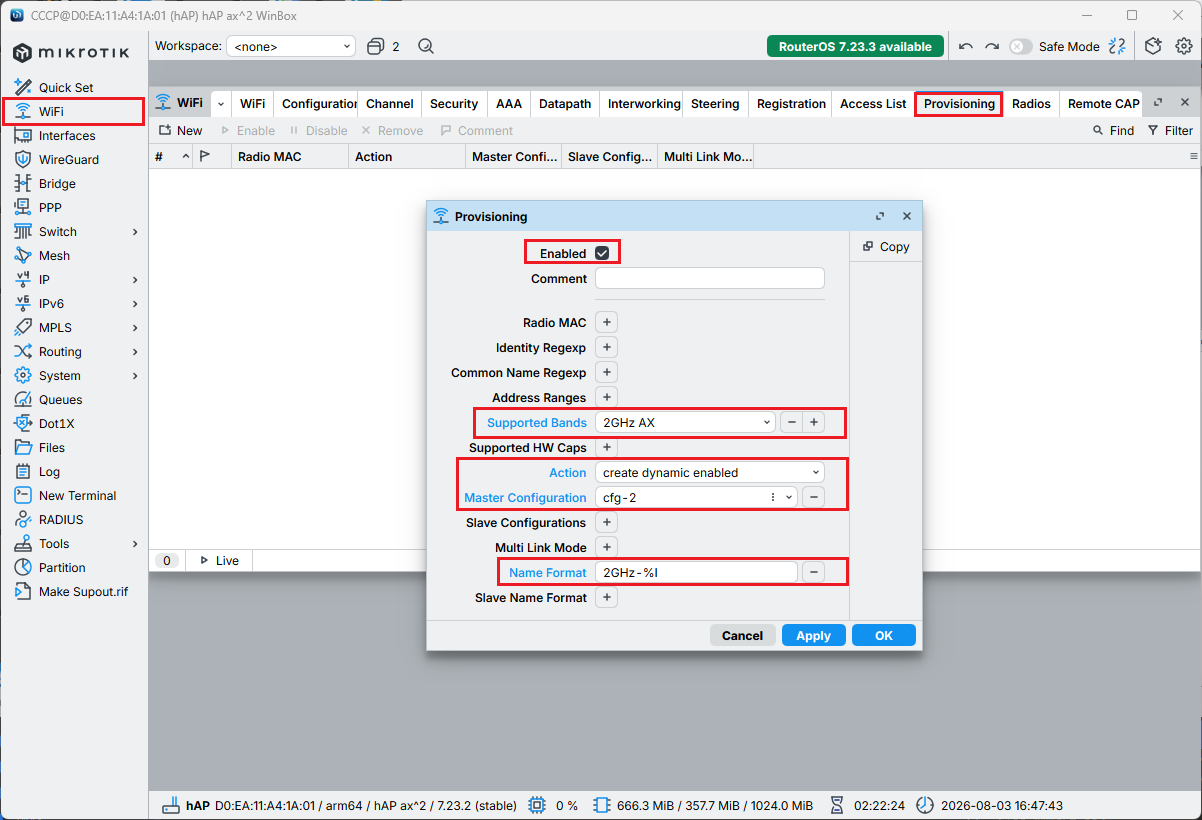Expand the Radio MAC field
The width and height of the screenshot is (1202, 820).
coord(607,322)
